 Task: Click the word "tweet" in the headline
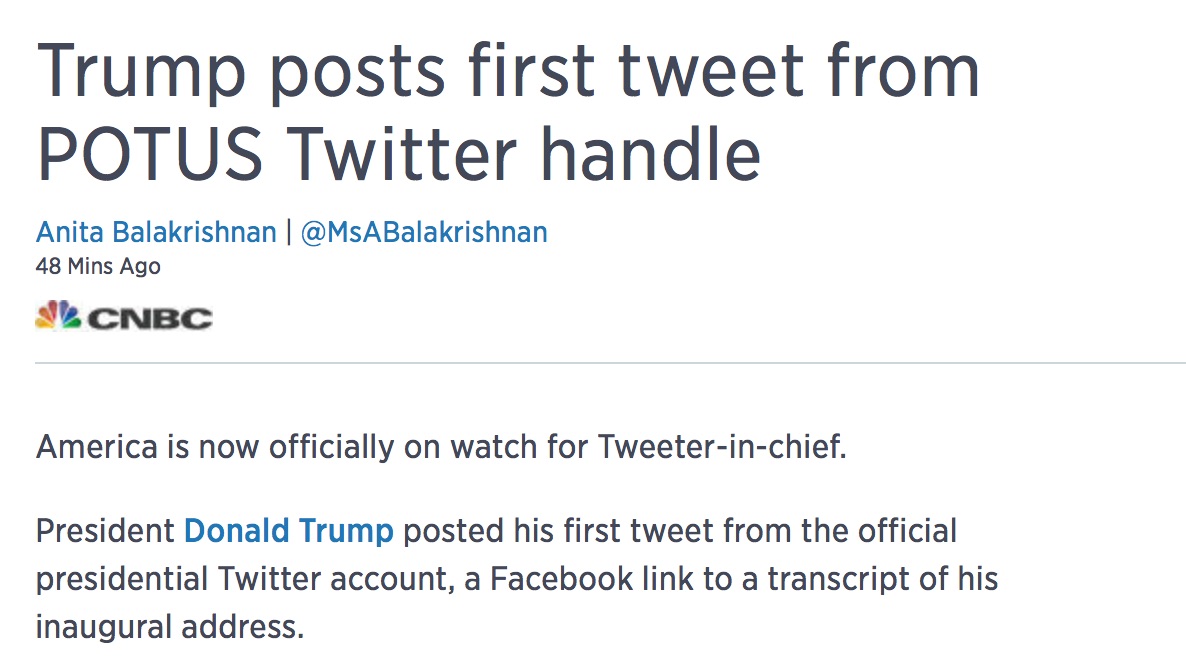(710, 73)
